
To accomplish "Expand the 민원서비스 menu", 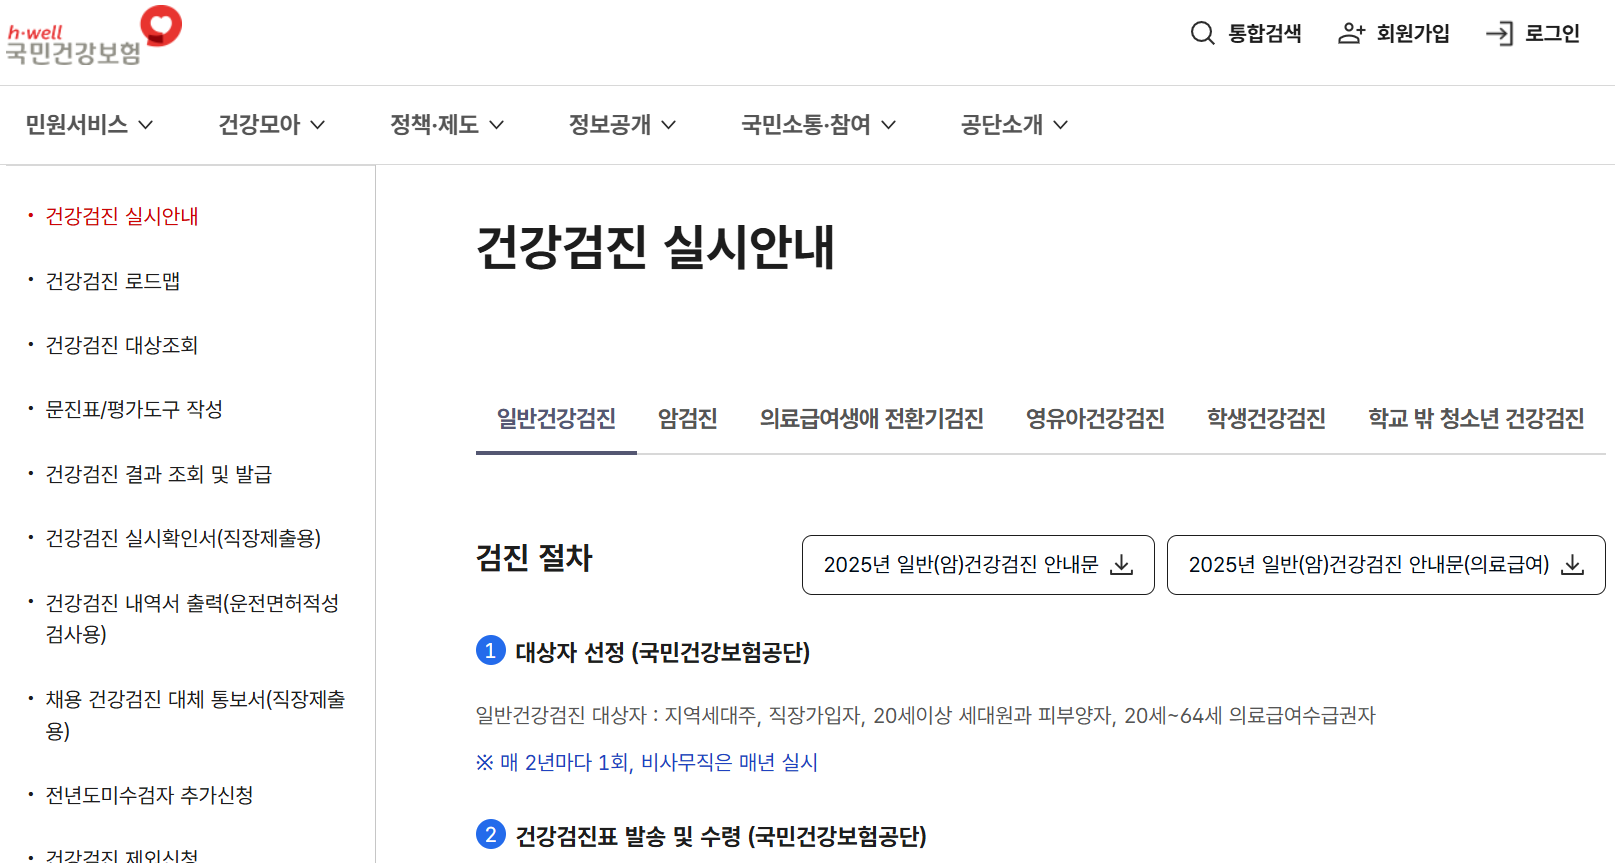I will [x=89, y=125].
